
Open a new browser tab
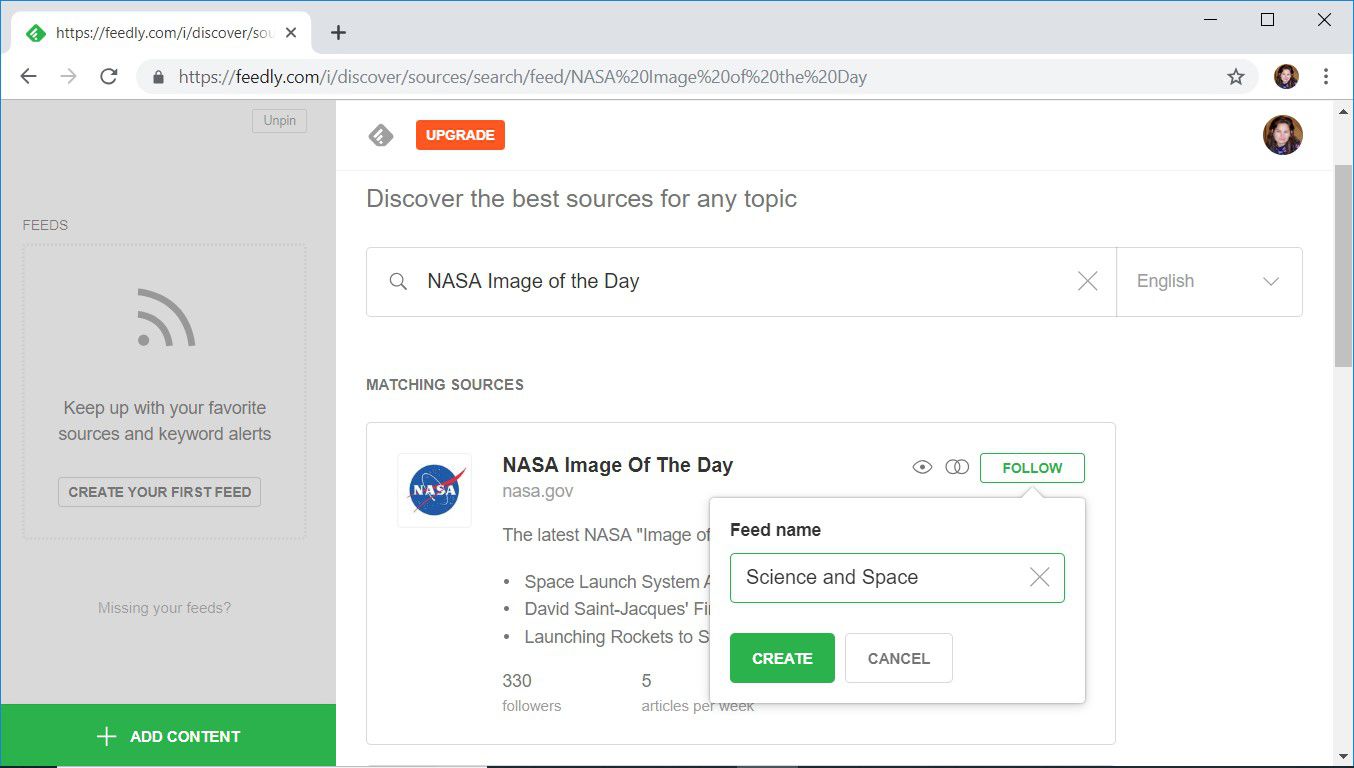click(x=338, y=32)
